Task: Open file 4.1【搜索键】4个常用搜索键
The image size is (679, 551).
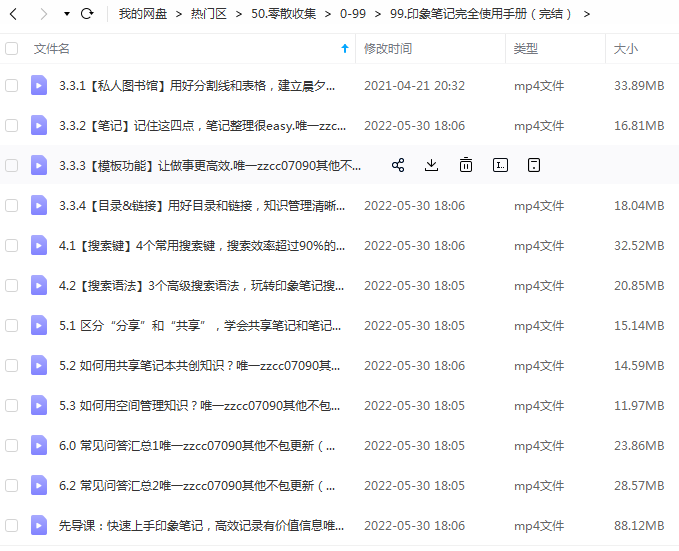Action: pos(202,245)
